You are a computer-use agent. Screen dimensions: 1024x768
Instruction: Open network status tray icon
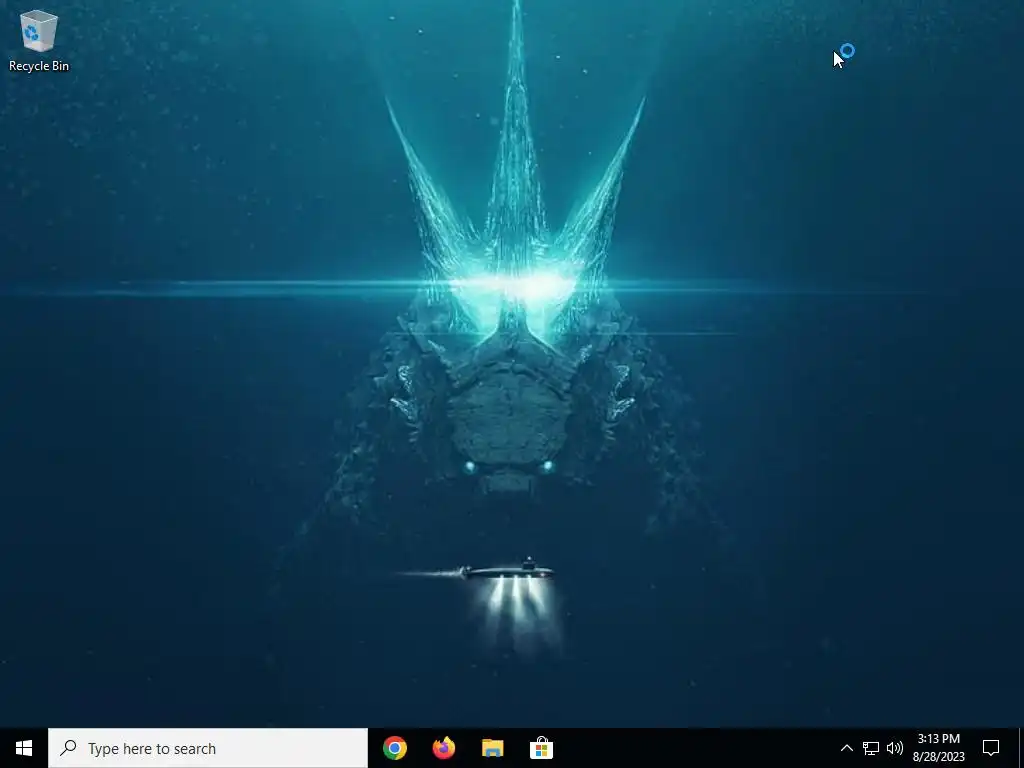coord(871,748)
